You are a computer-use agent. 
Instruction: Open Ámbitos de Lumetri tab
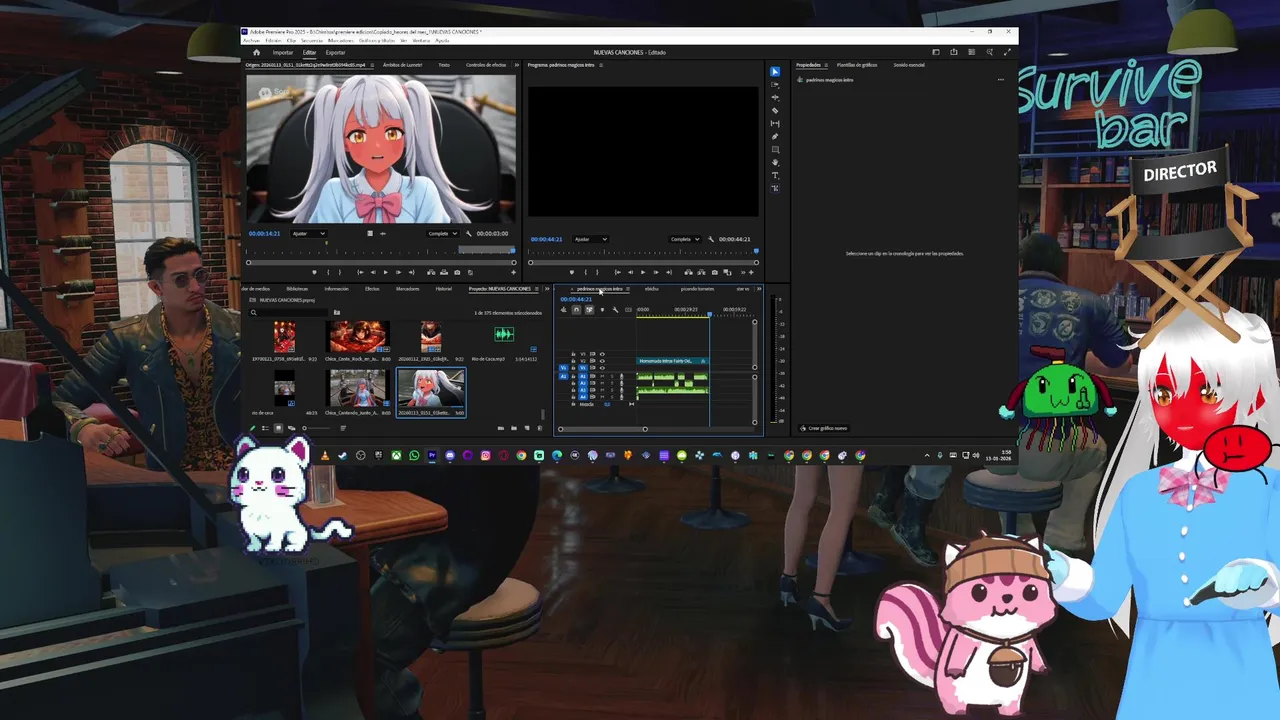pyautogui.click(x=402, y=65)
